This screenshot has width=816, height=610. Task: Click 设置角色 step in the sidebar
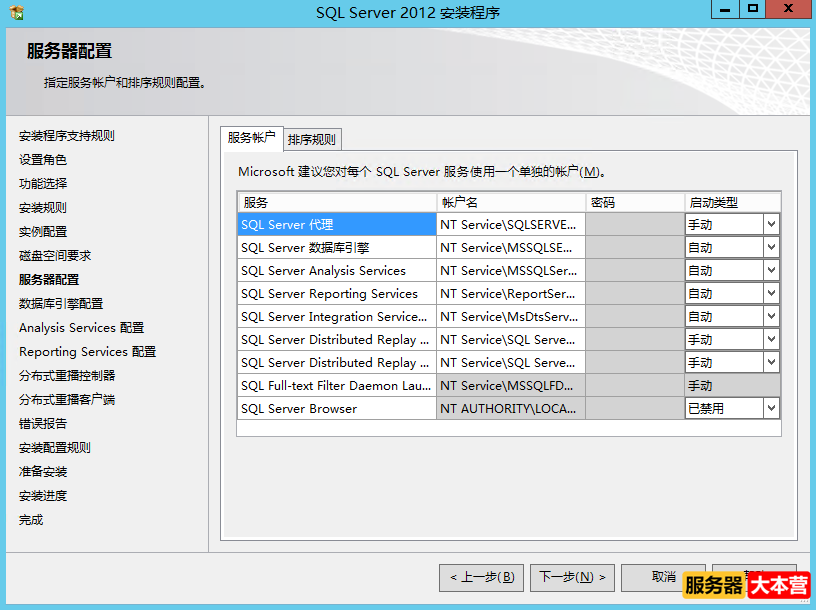pyautogui.click(x=43, y=160)
